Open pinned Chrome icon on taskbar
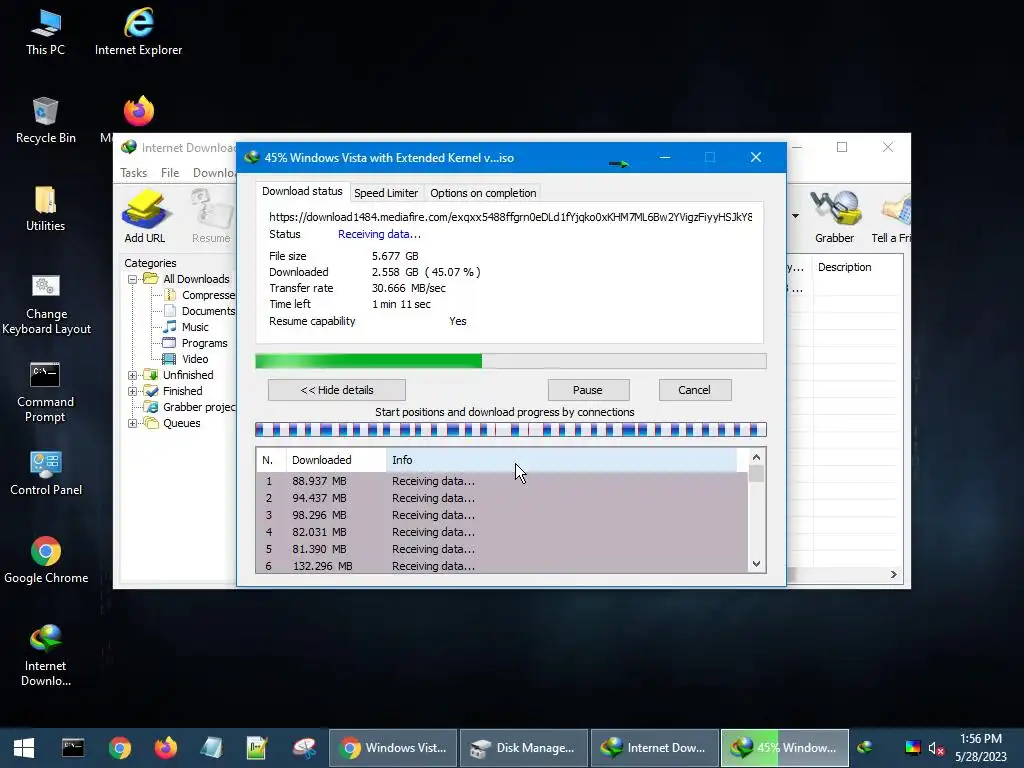This screenshot has height=768, width=1024. pyautogui.click(x=120, y=748)
